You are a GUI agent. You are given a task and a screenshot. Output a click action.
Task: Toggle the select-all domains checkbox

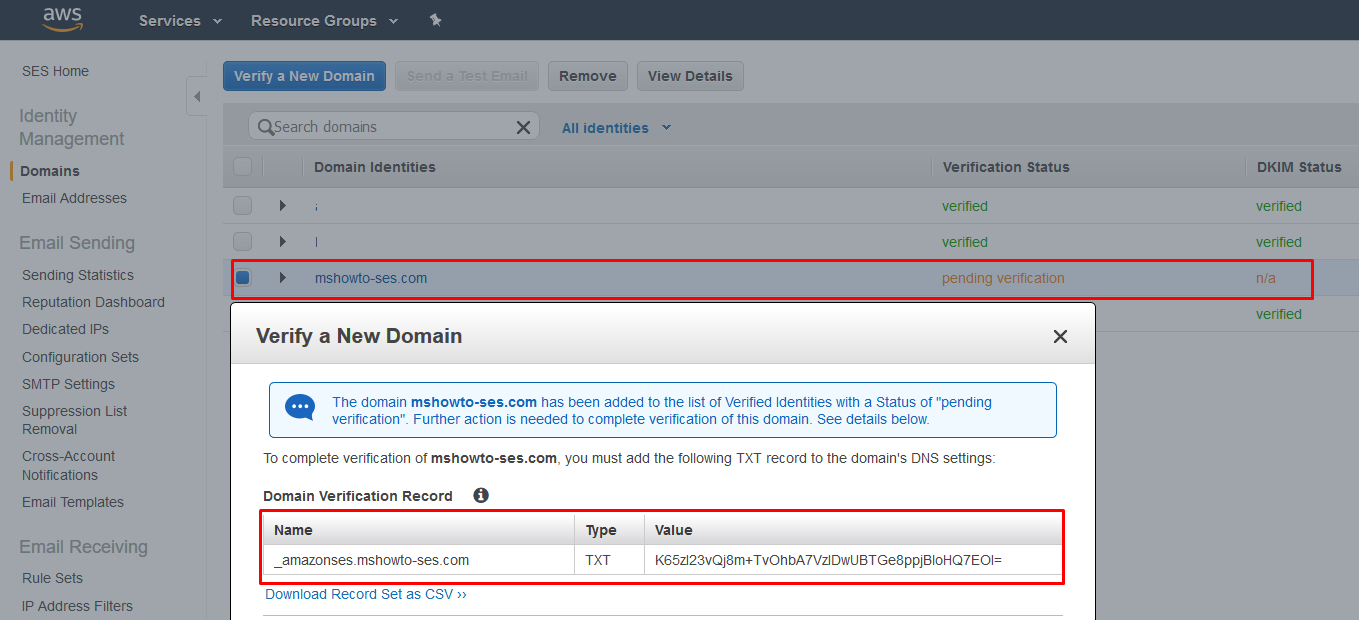tap(242, 167)
